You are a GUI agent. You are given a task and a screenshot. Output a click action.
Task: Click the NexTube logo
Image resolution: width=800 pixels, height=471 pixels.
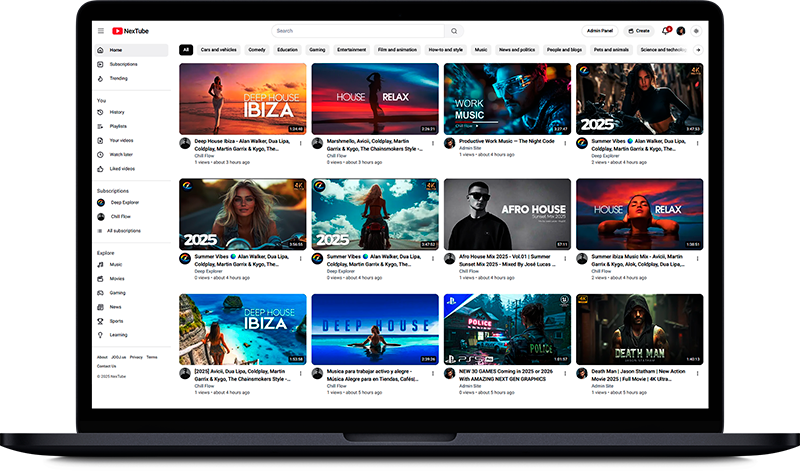pyautogui.click(x=131, y=31)
